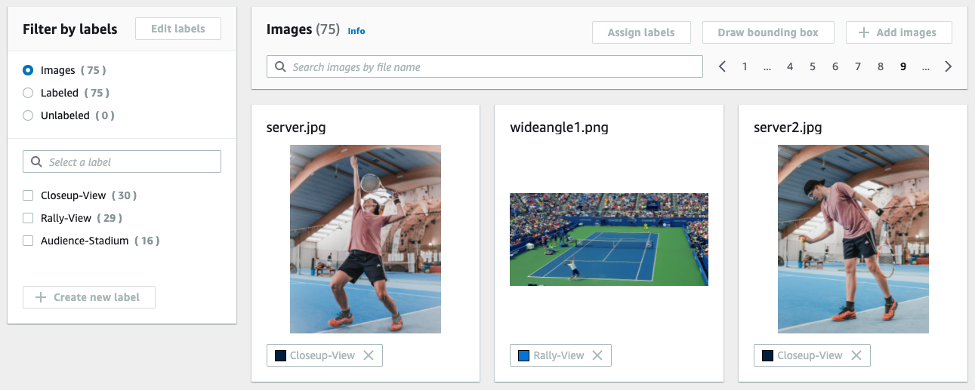Click the Assign labels button
Image resolution: width=977 pixels, height=391 pixels.
pos(641,32)
